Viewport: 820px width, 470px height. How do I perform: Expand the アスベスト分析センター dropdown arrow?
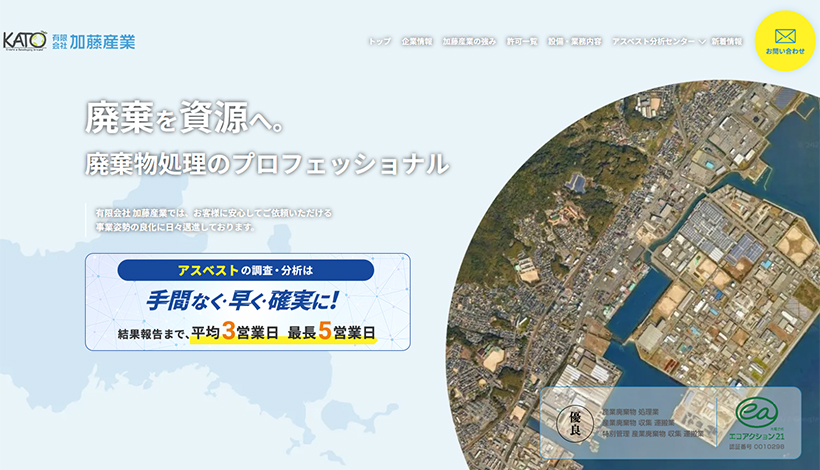coord(702,42)
